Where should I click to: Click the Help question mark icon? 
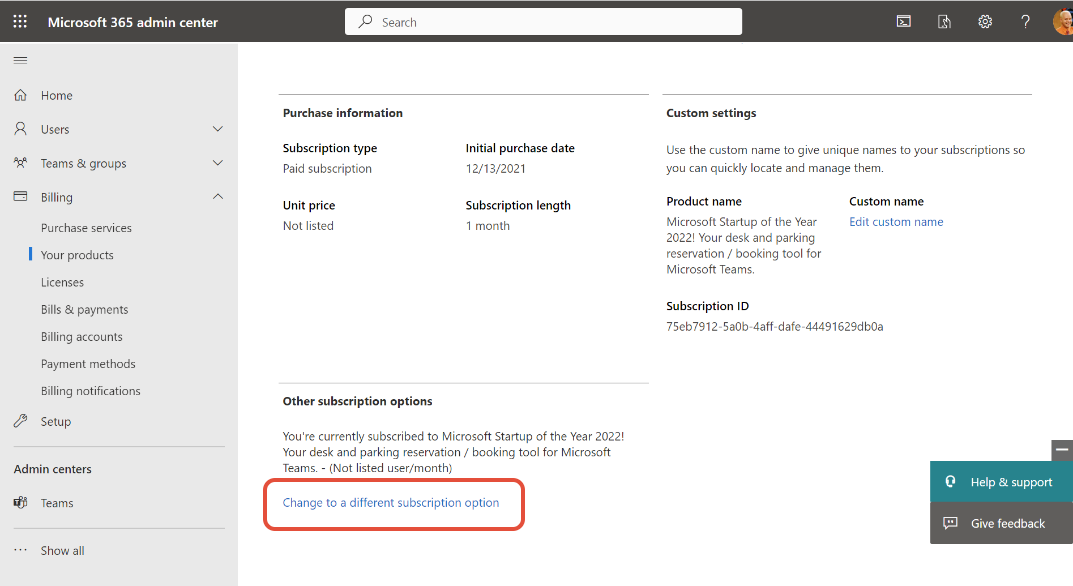(1025, 22)
